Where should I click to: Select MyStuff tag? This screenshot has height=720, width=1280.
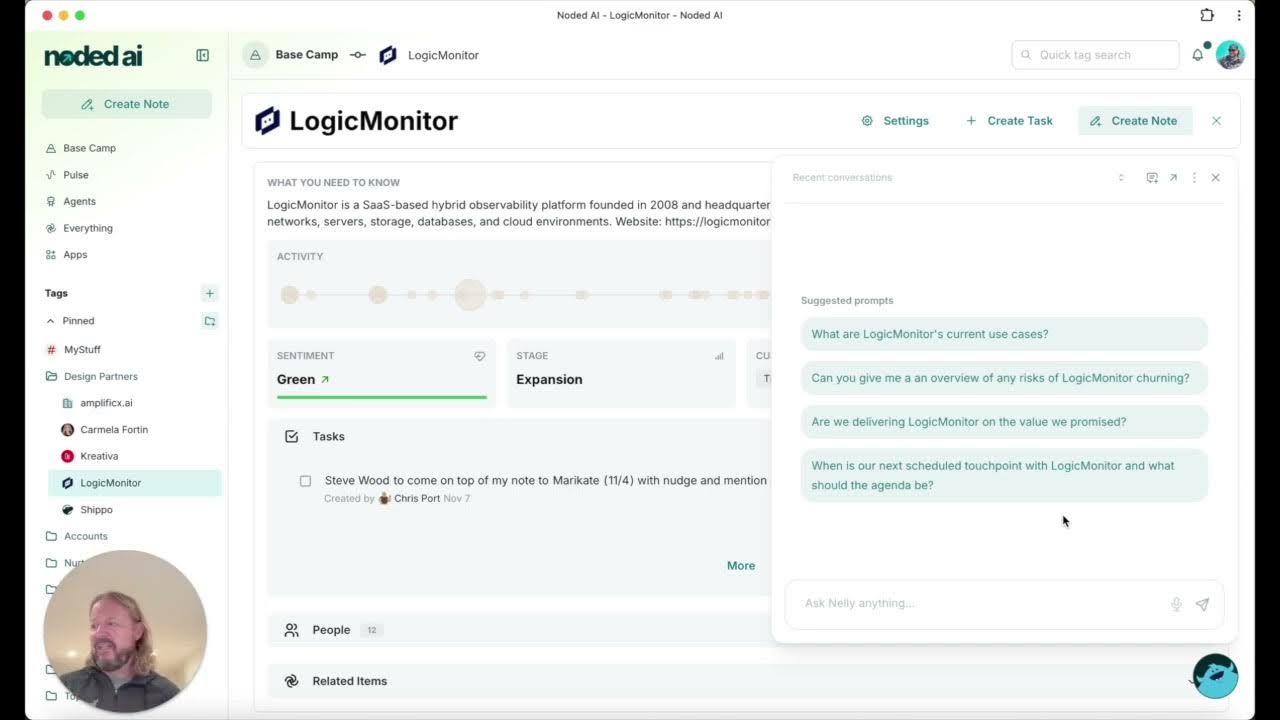tap(82, 350)
